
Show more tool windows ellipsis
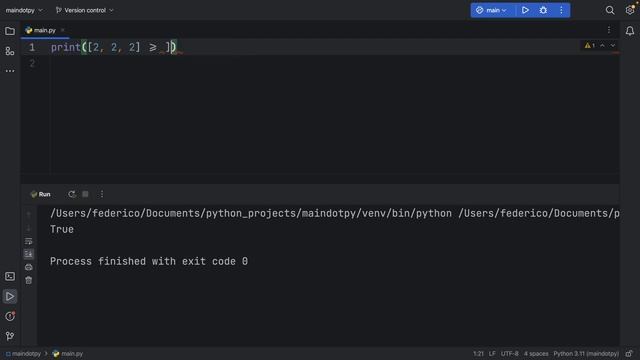tap(10, 71)
